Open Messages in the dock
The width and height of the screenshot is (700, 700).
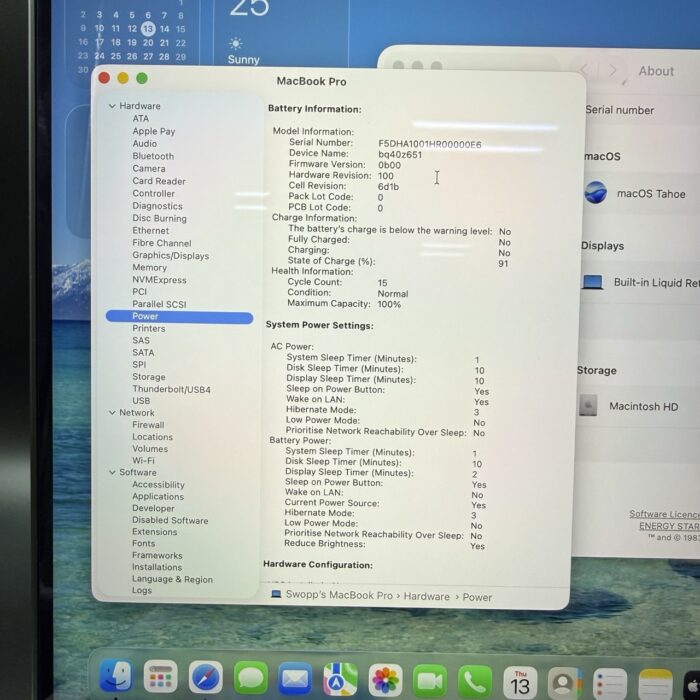tap(250, 678)
